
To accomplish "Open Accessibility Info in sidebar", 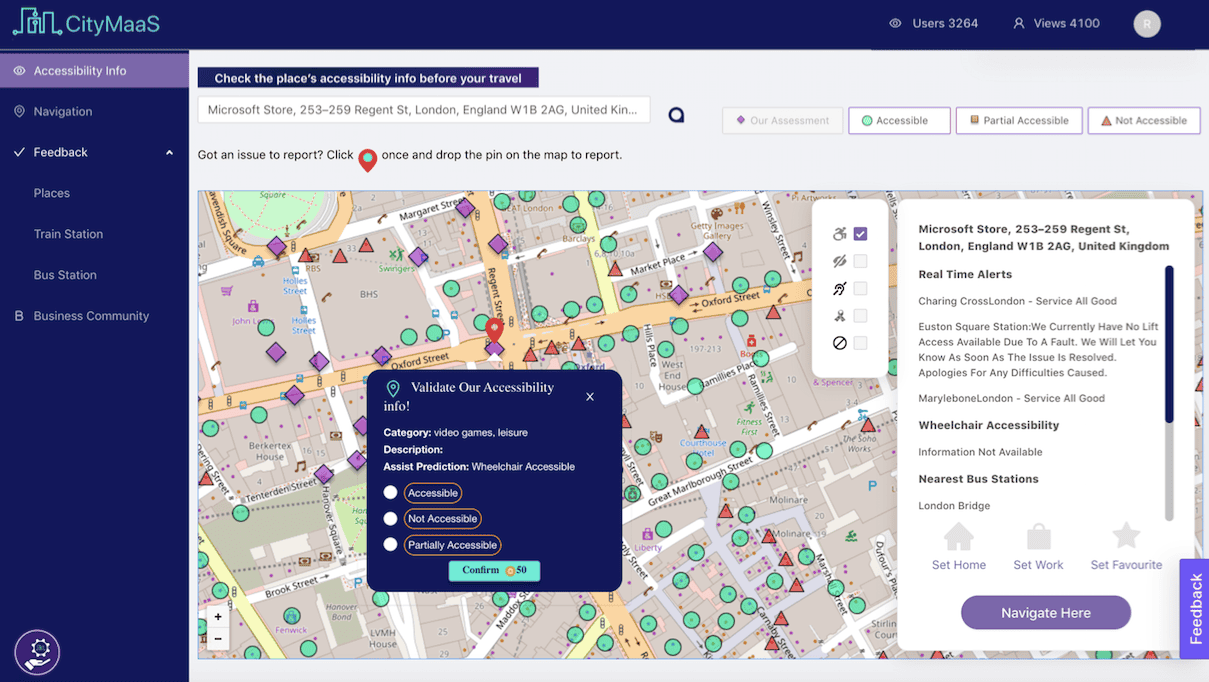I will pyautogui.click(x=94, y=71).
